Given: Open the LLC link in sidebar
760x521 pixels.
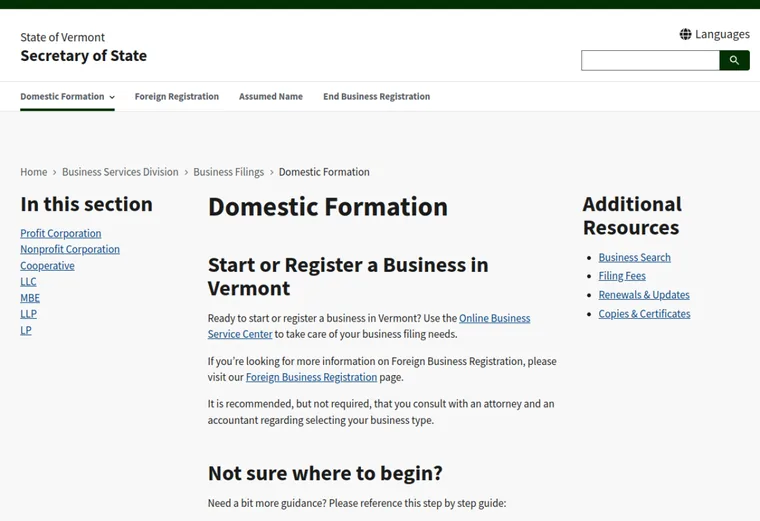Looking at the screenshot, I should pos(28,282).
